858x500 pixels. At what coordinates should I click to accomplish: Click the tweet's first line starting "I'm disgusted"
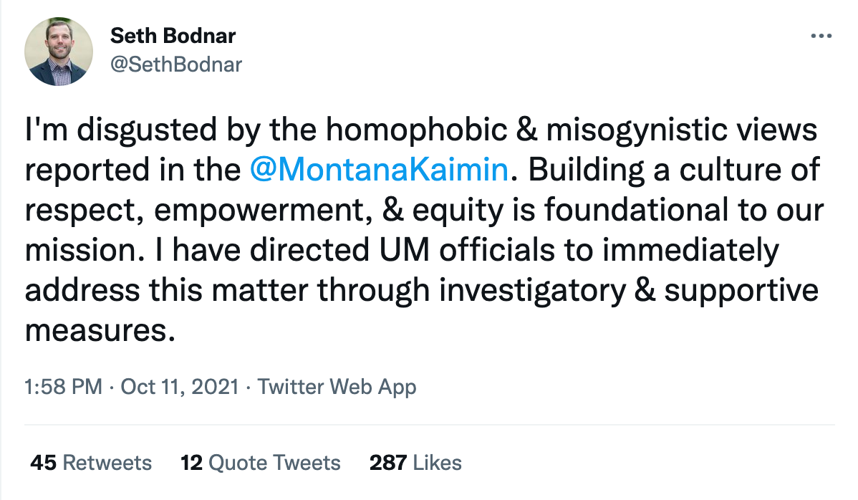[x=419, y=131]
